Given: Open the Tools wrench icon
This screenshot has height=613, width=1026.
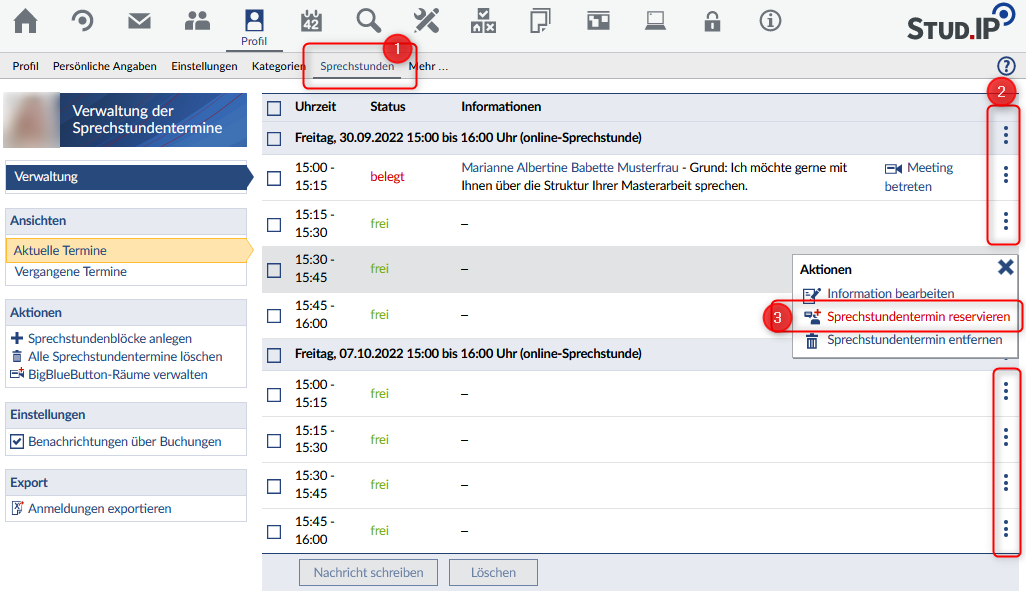Looking at the screenshot, I should pyautogui.click(x=426, y=21).
